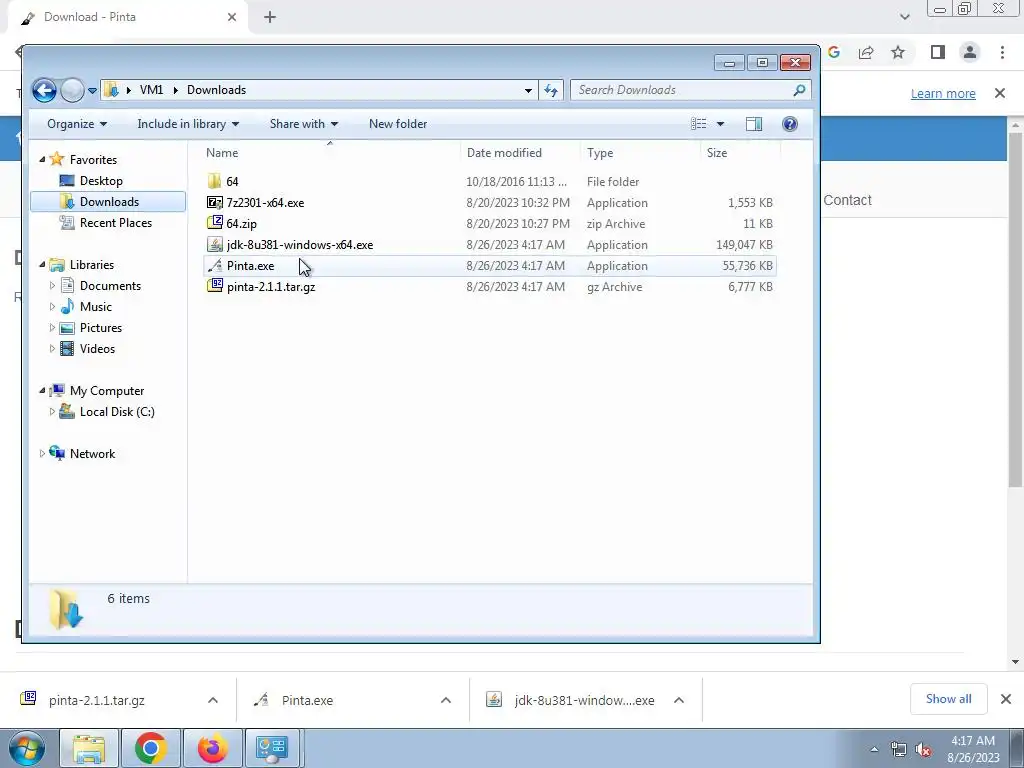Screen dimensions: 1024x768
Task: Select Local Disk (C:)
Action: tap(117, 412)
